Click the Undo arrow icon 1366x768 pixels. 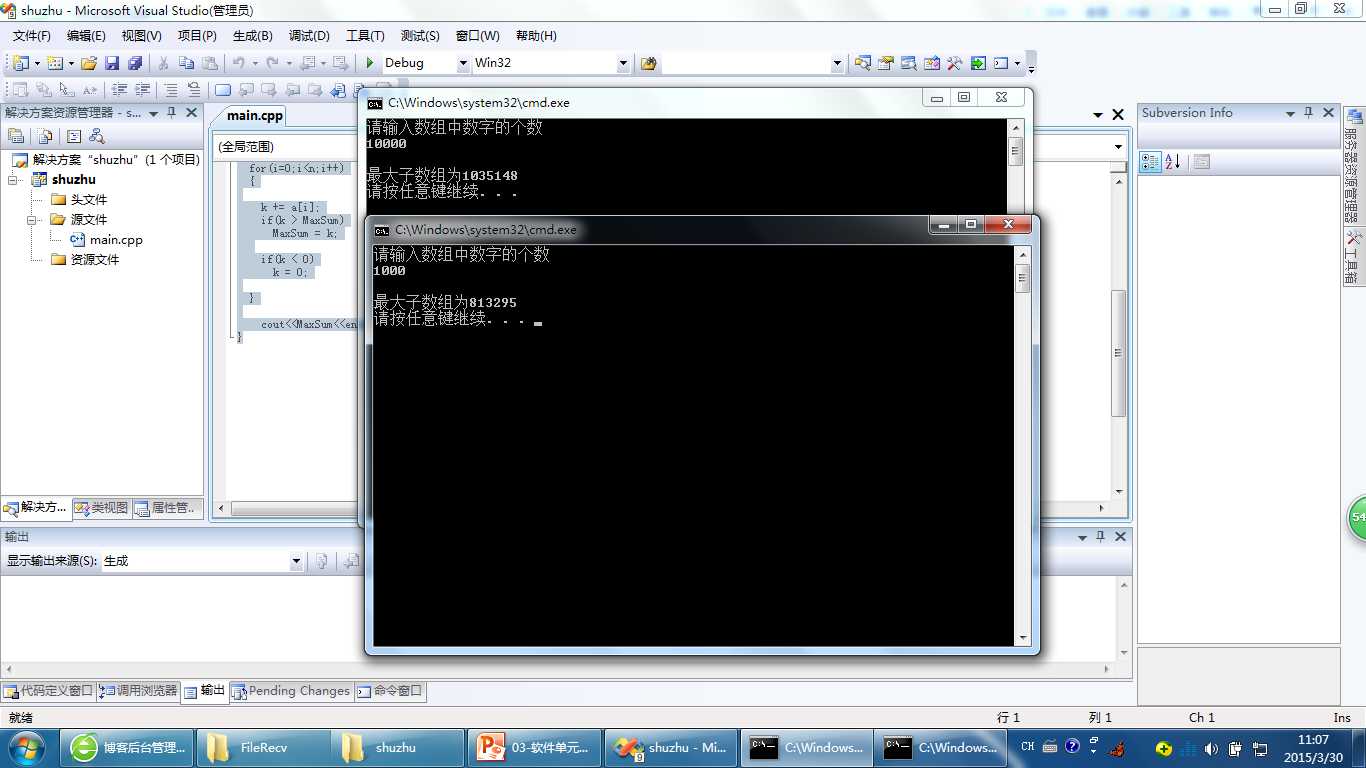click(238, 63)
